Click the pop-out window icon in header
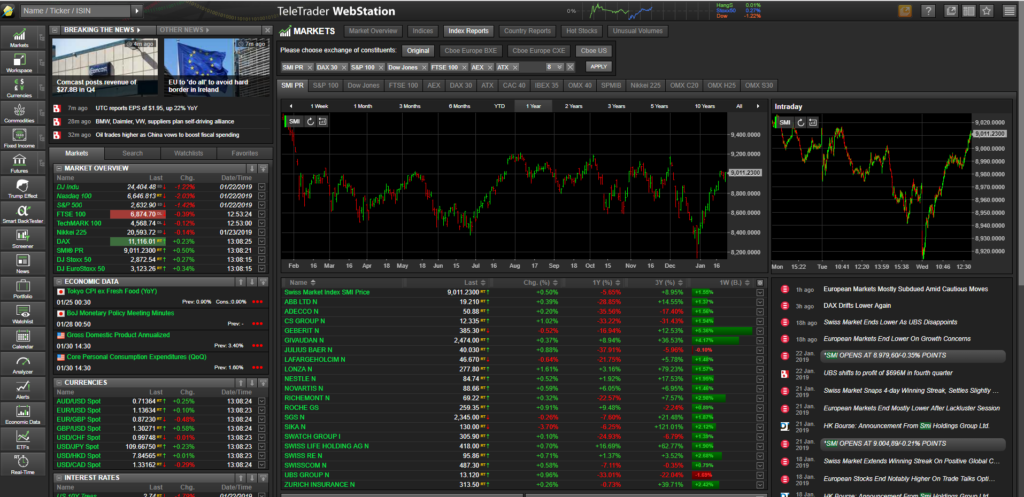Screen dimensions: 1024x497 tap(951, 10)
